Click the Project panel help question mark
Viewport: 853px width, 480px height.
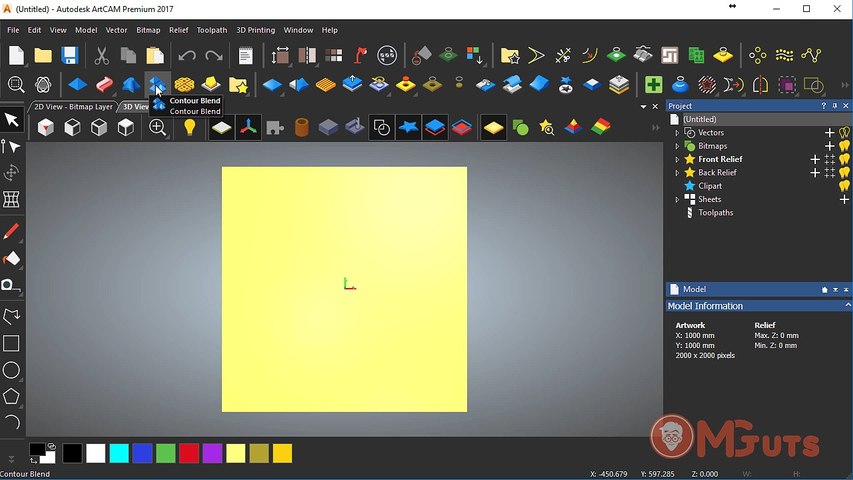[824, 106]
